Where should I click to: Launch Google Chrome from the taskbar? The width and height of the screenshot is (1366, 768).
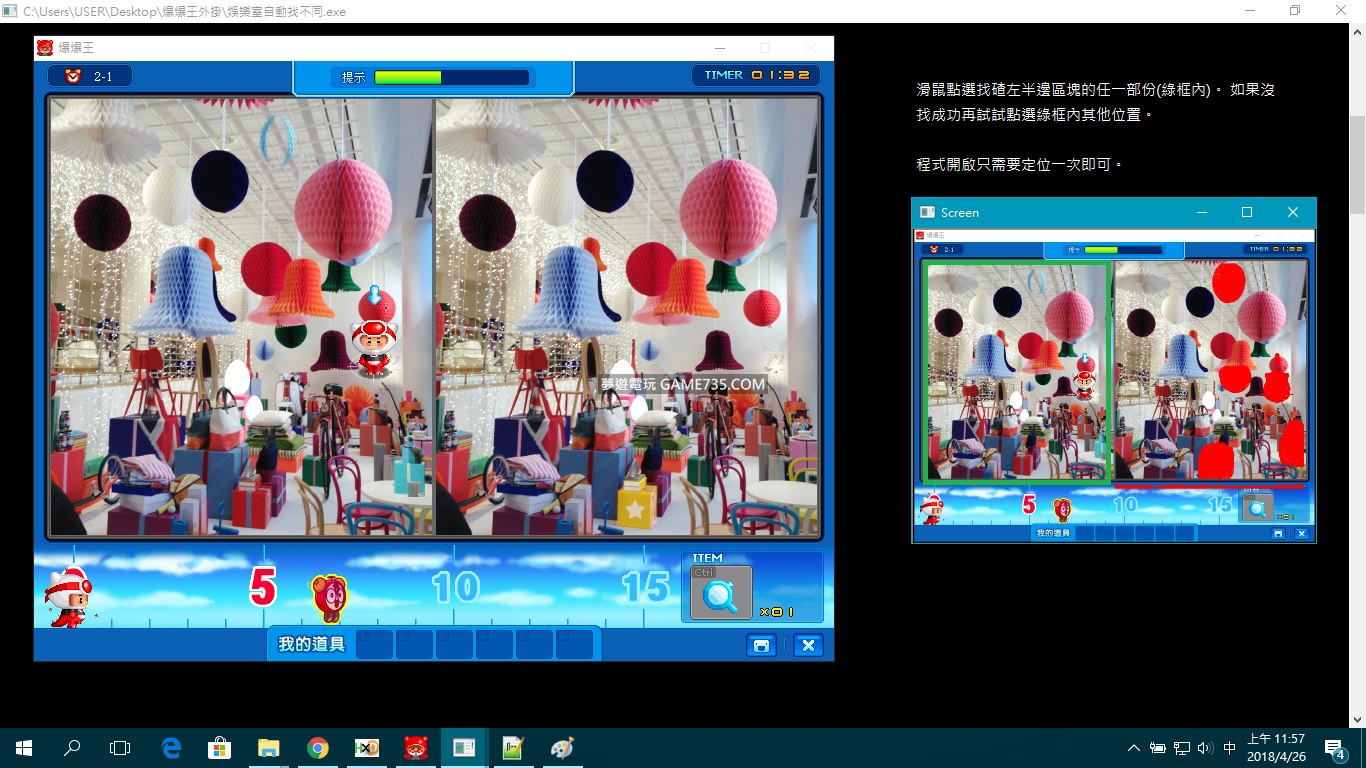pyautogui.click(x=318, y=748)
